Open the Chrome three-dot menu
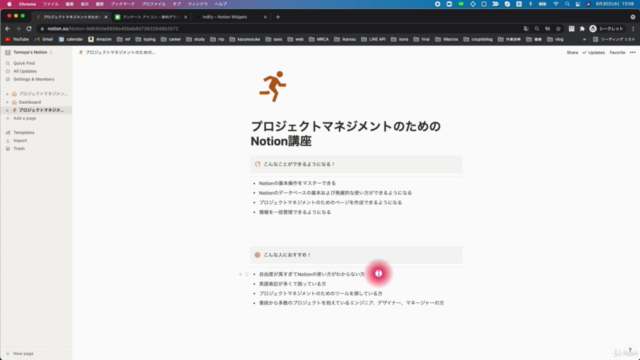Image resolution: width=640 pixels, height=360 pixels. [x=633, y=29]
